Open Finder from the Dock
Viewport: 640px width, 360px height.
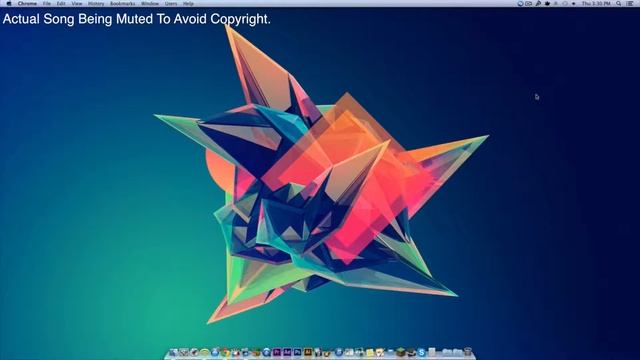tap(173, 352)
